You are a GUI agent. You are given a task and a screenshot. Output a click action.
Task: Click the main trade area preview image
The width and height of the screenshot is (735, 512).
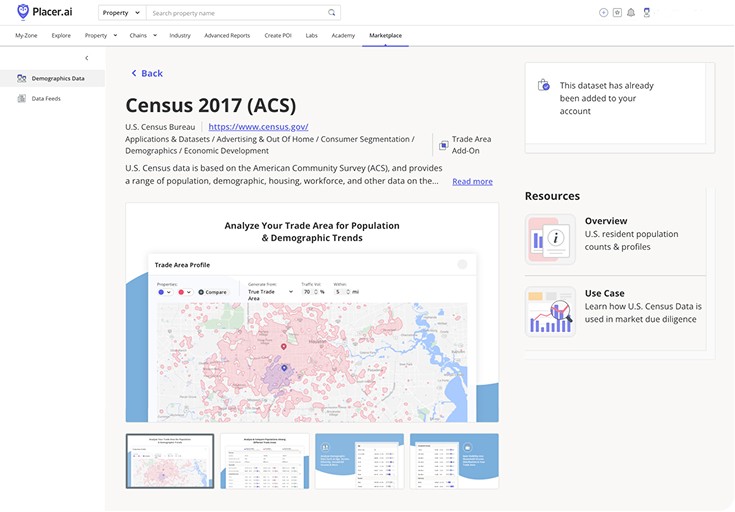click(312, 313)
